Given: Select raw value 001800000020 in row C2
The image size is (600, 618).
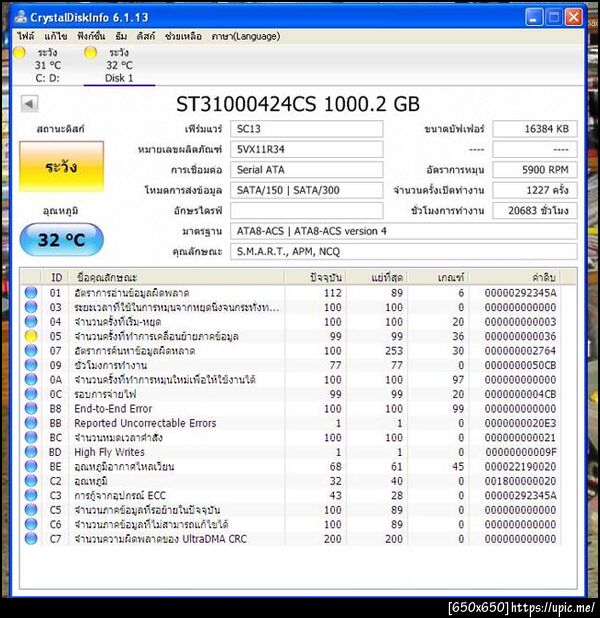Looking at the screenshot, I should coord(520,481).
